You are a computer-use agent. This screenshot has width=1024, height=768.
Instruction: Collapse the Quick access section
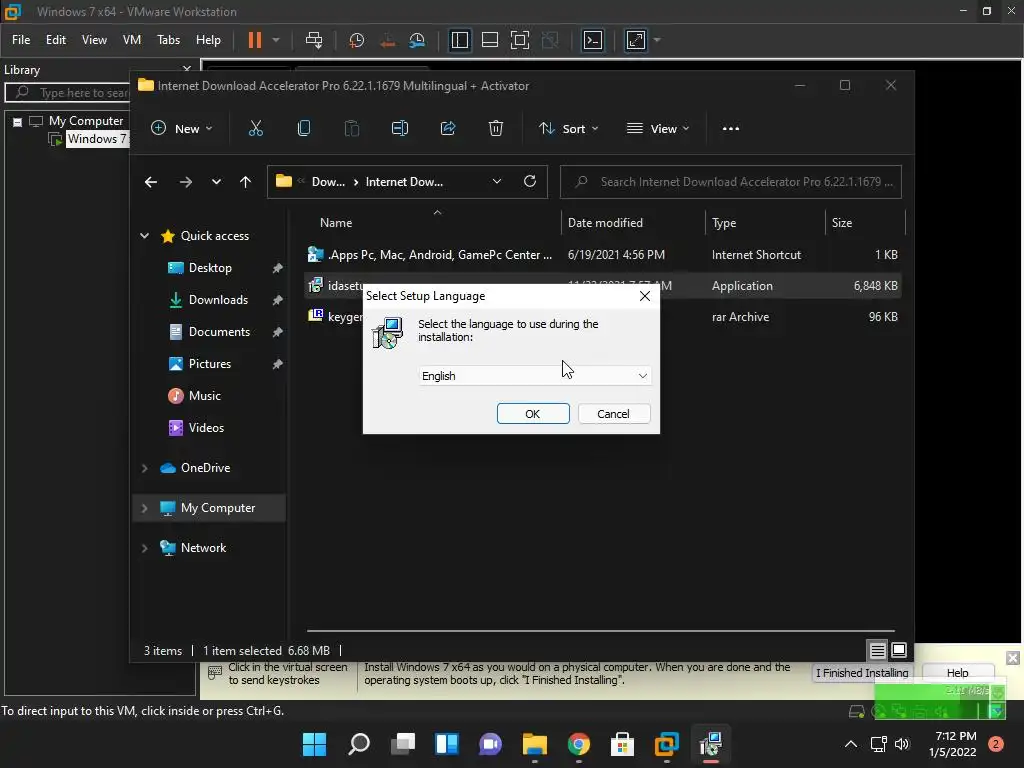(144, 236)
